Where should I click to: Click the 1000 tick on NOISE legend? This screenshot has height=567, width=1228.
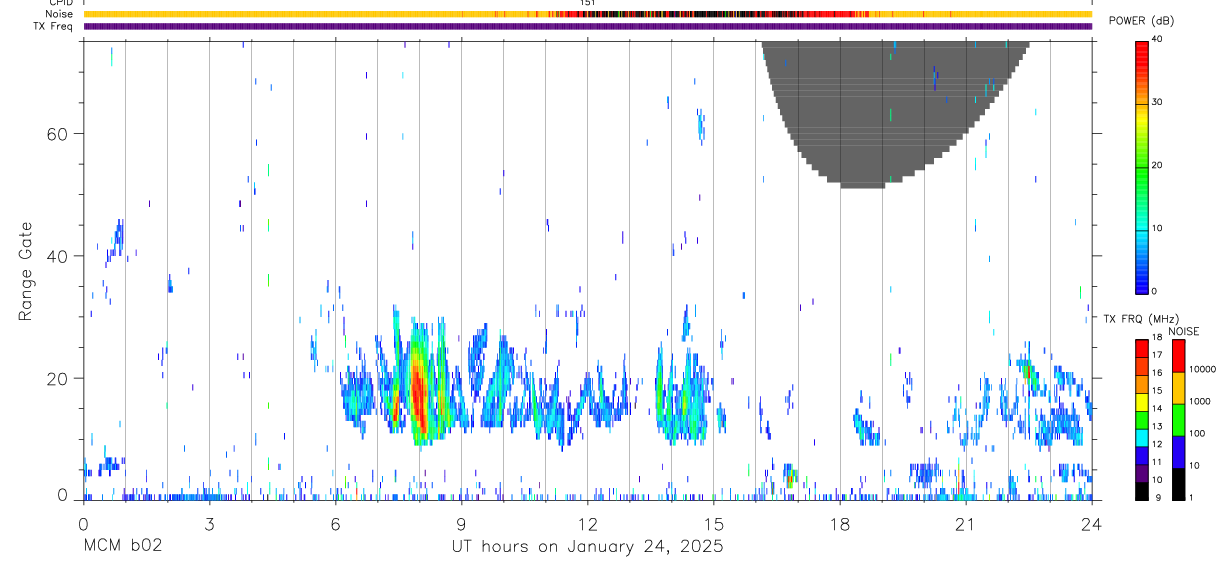1199,402
